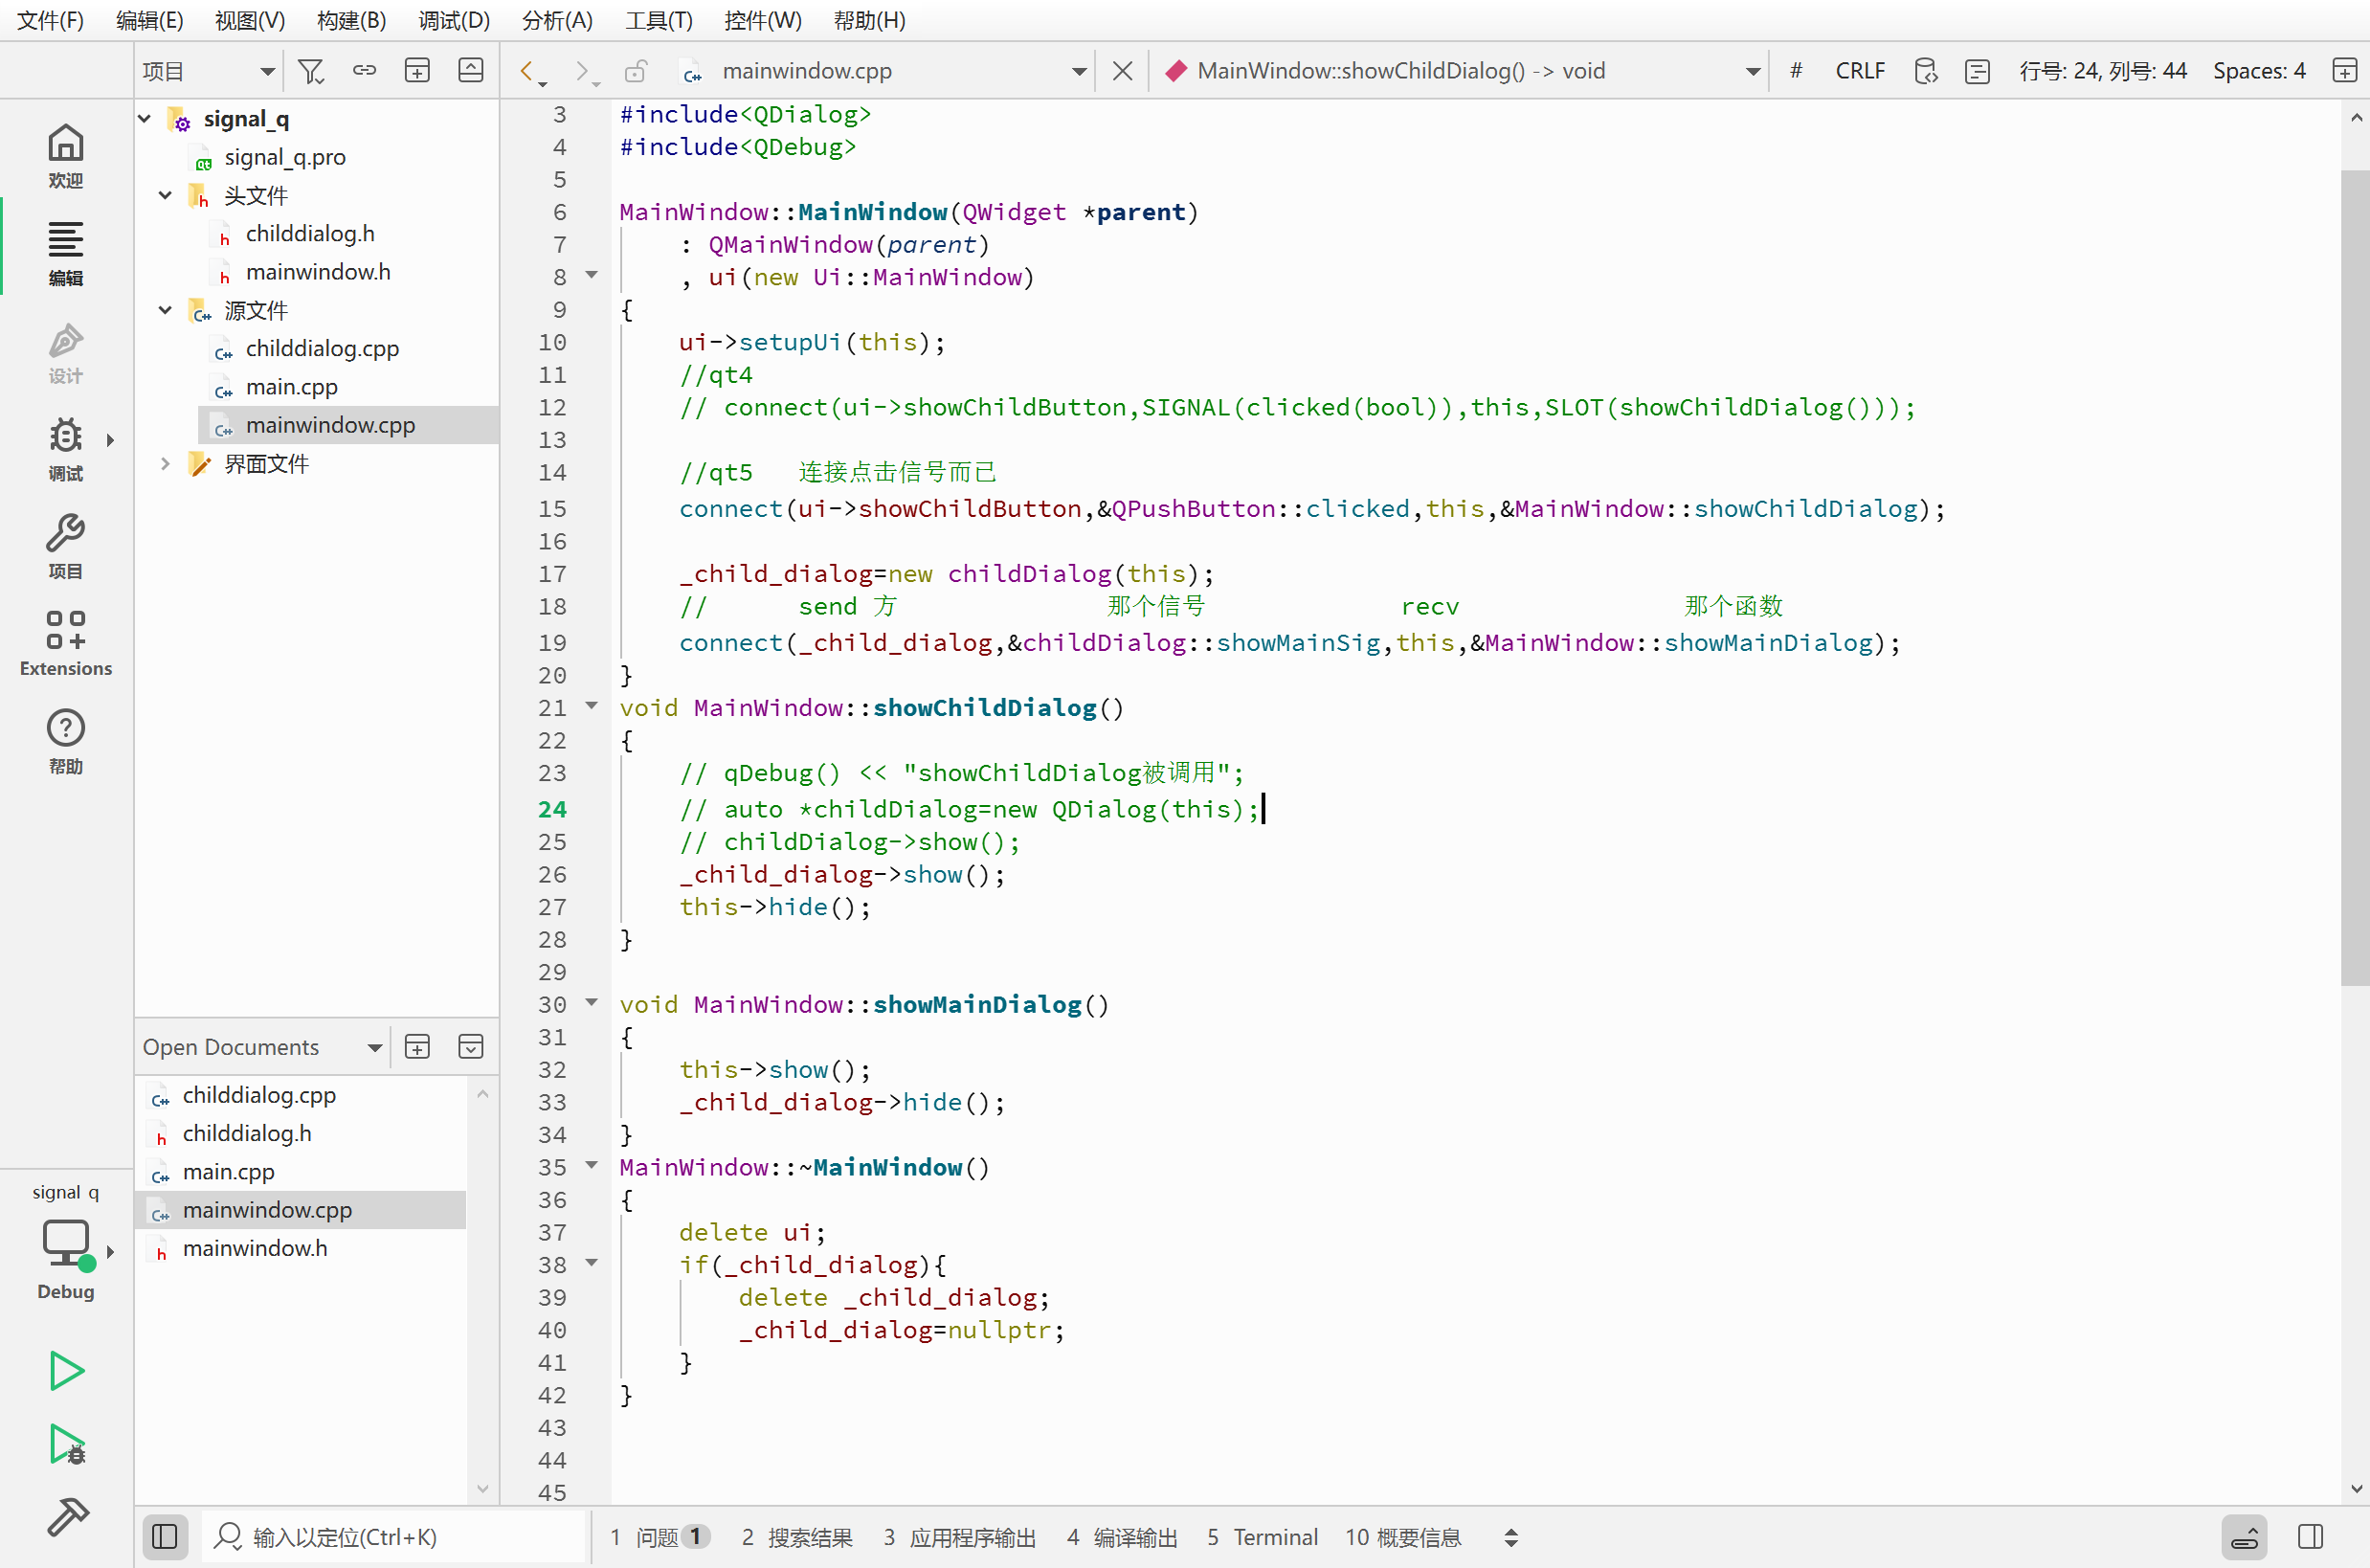Fold the destructor at line 35

tap(592, 1166)
